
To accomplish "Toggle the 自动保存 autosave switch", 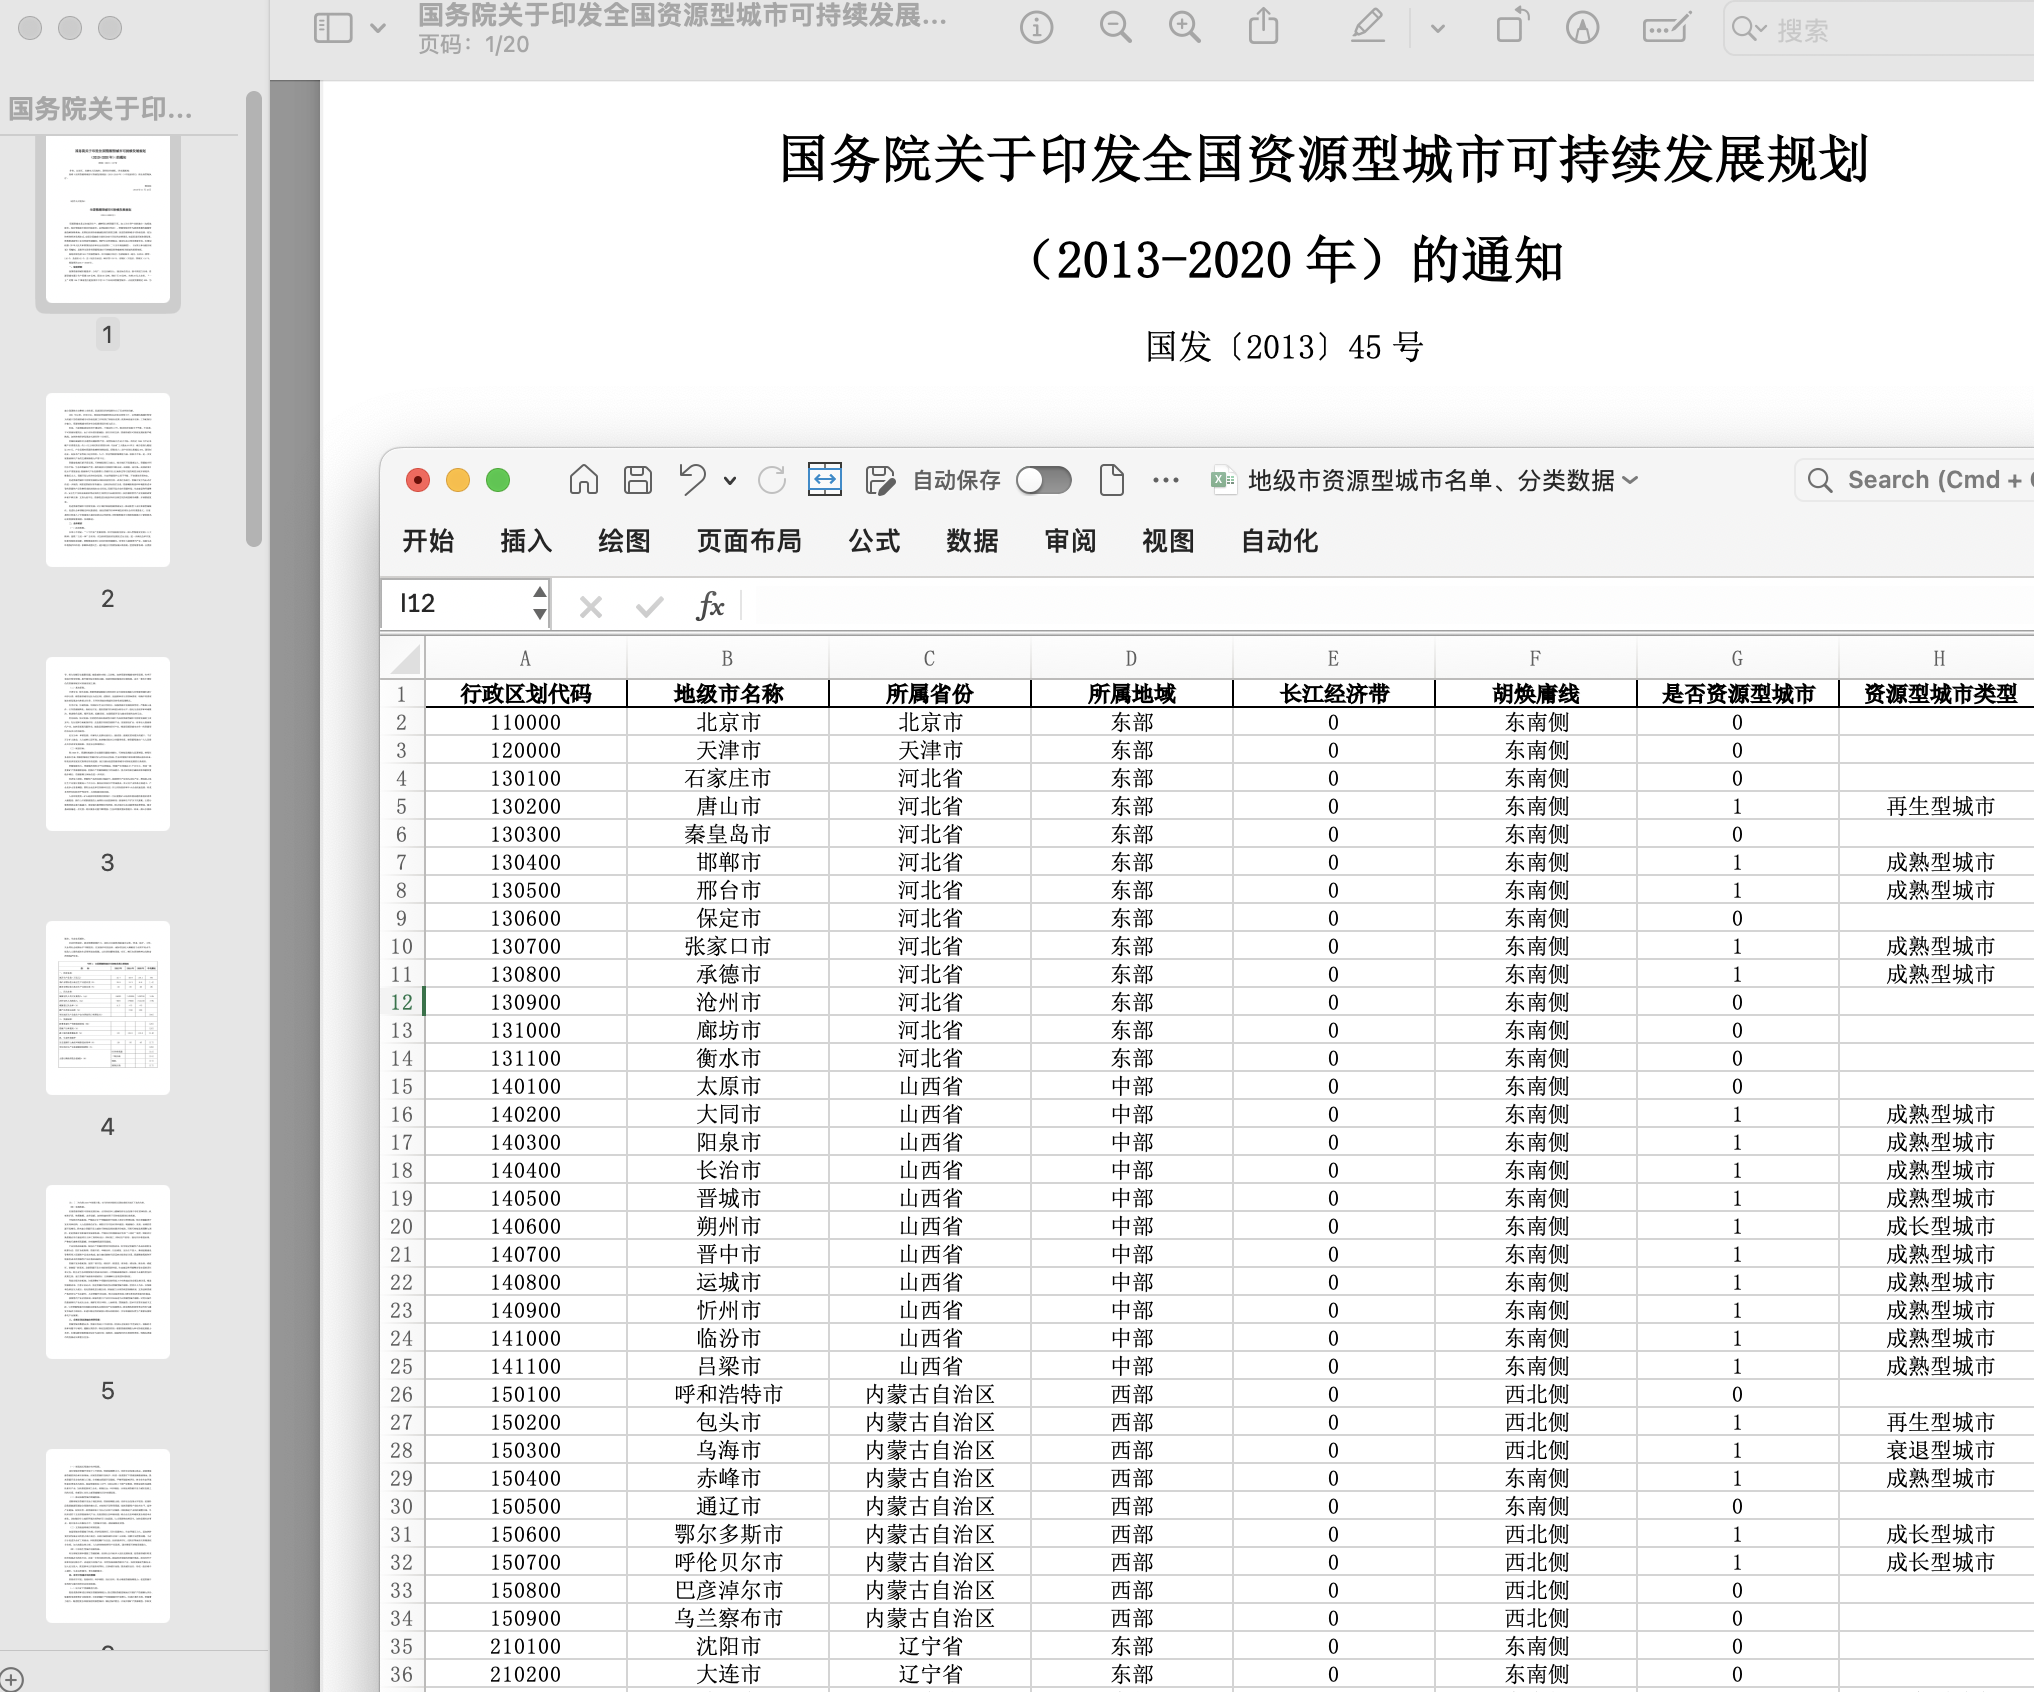I will click(1043, 481).
